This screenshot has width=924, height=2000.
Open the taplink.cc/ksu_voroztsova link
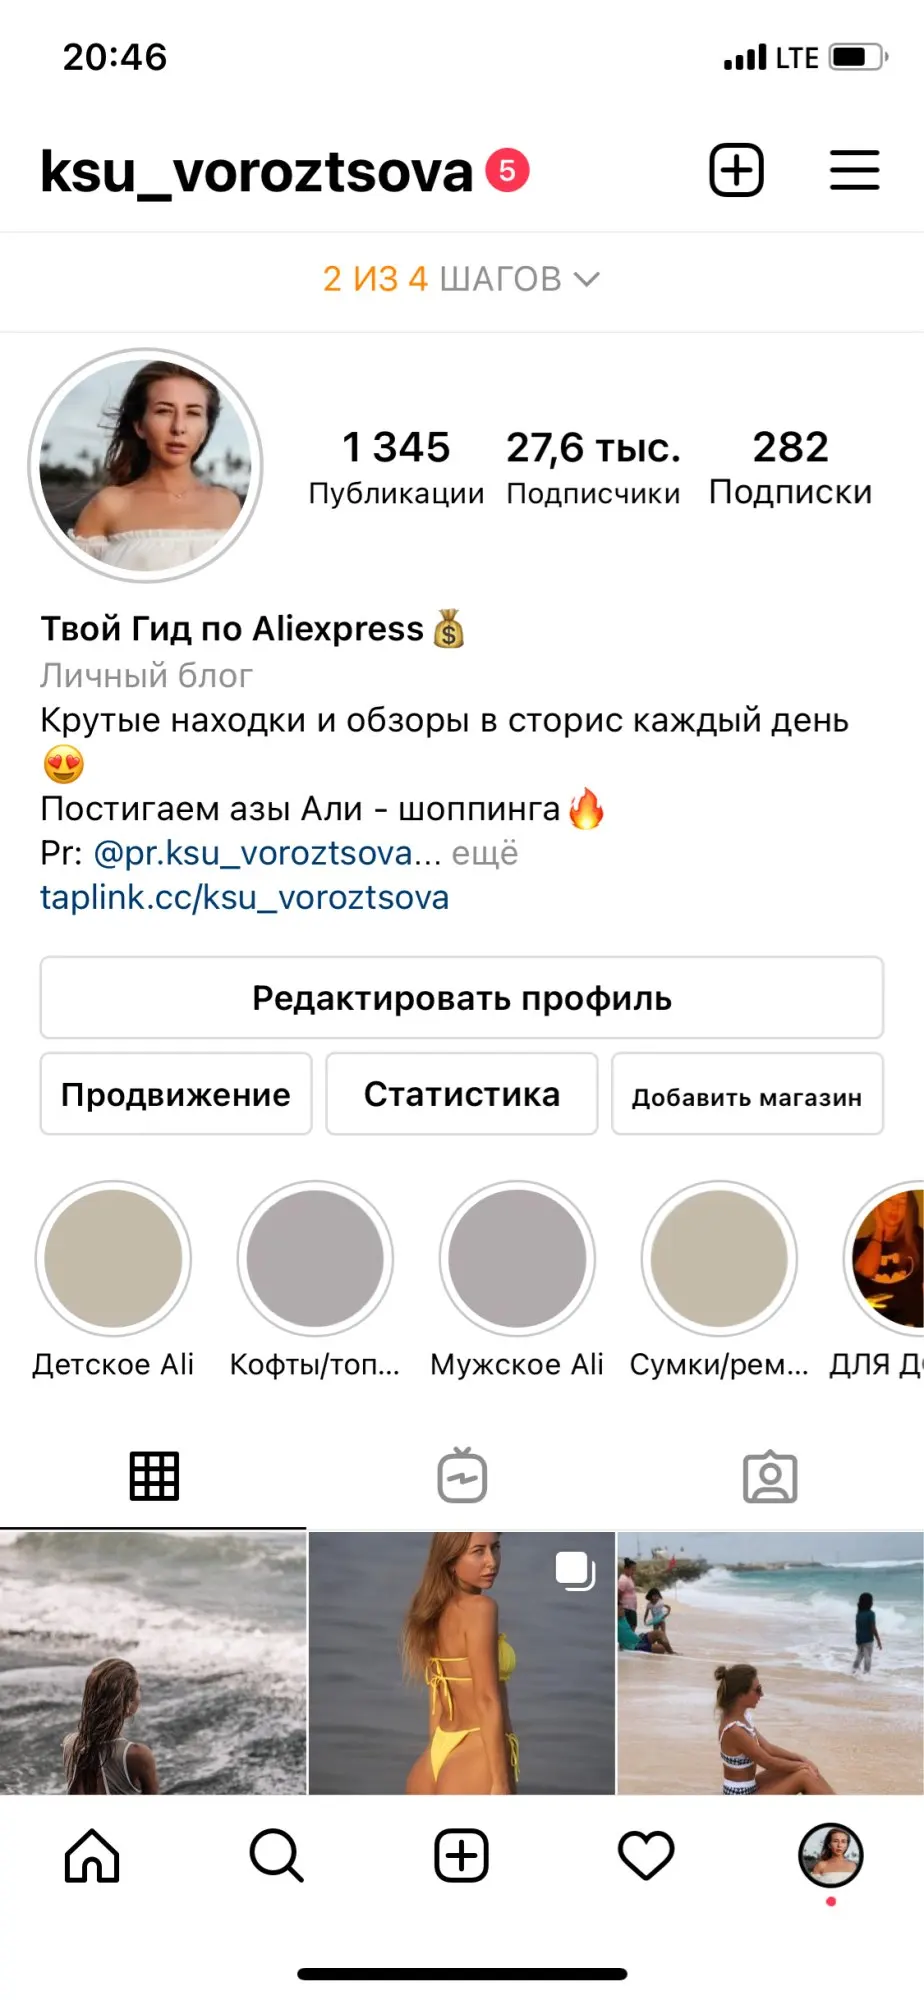244,898
